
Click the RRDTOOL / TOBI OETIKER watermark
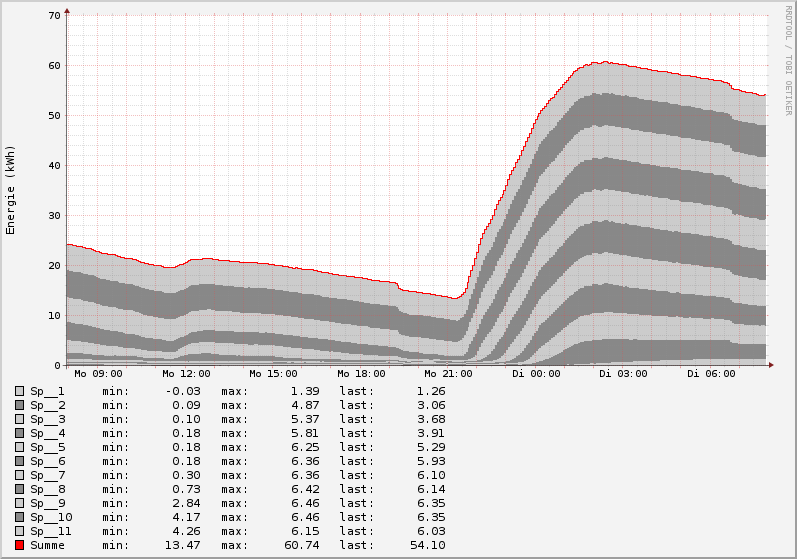(788, 60)
